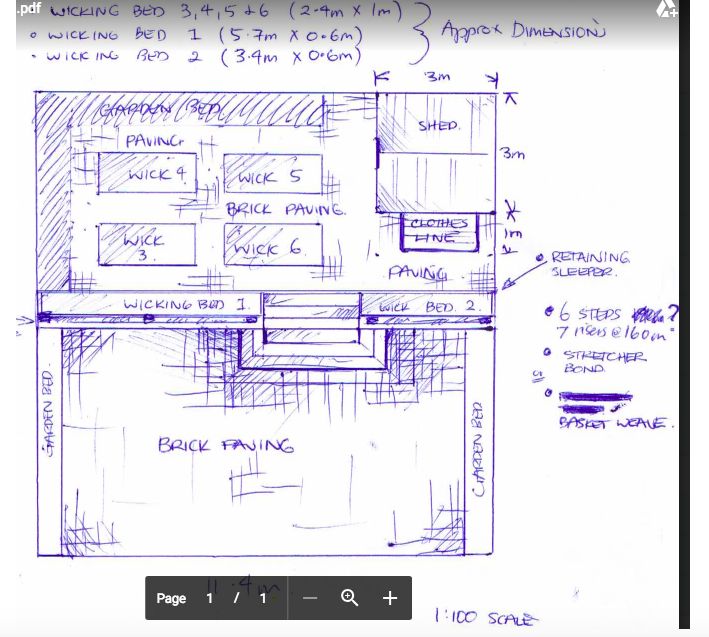Click the dark vertical scrollbar at right
The height and width of the screenshot is (637, 709).
[x=684, y=314]
